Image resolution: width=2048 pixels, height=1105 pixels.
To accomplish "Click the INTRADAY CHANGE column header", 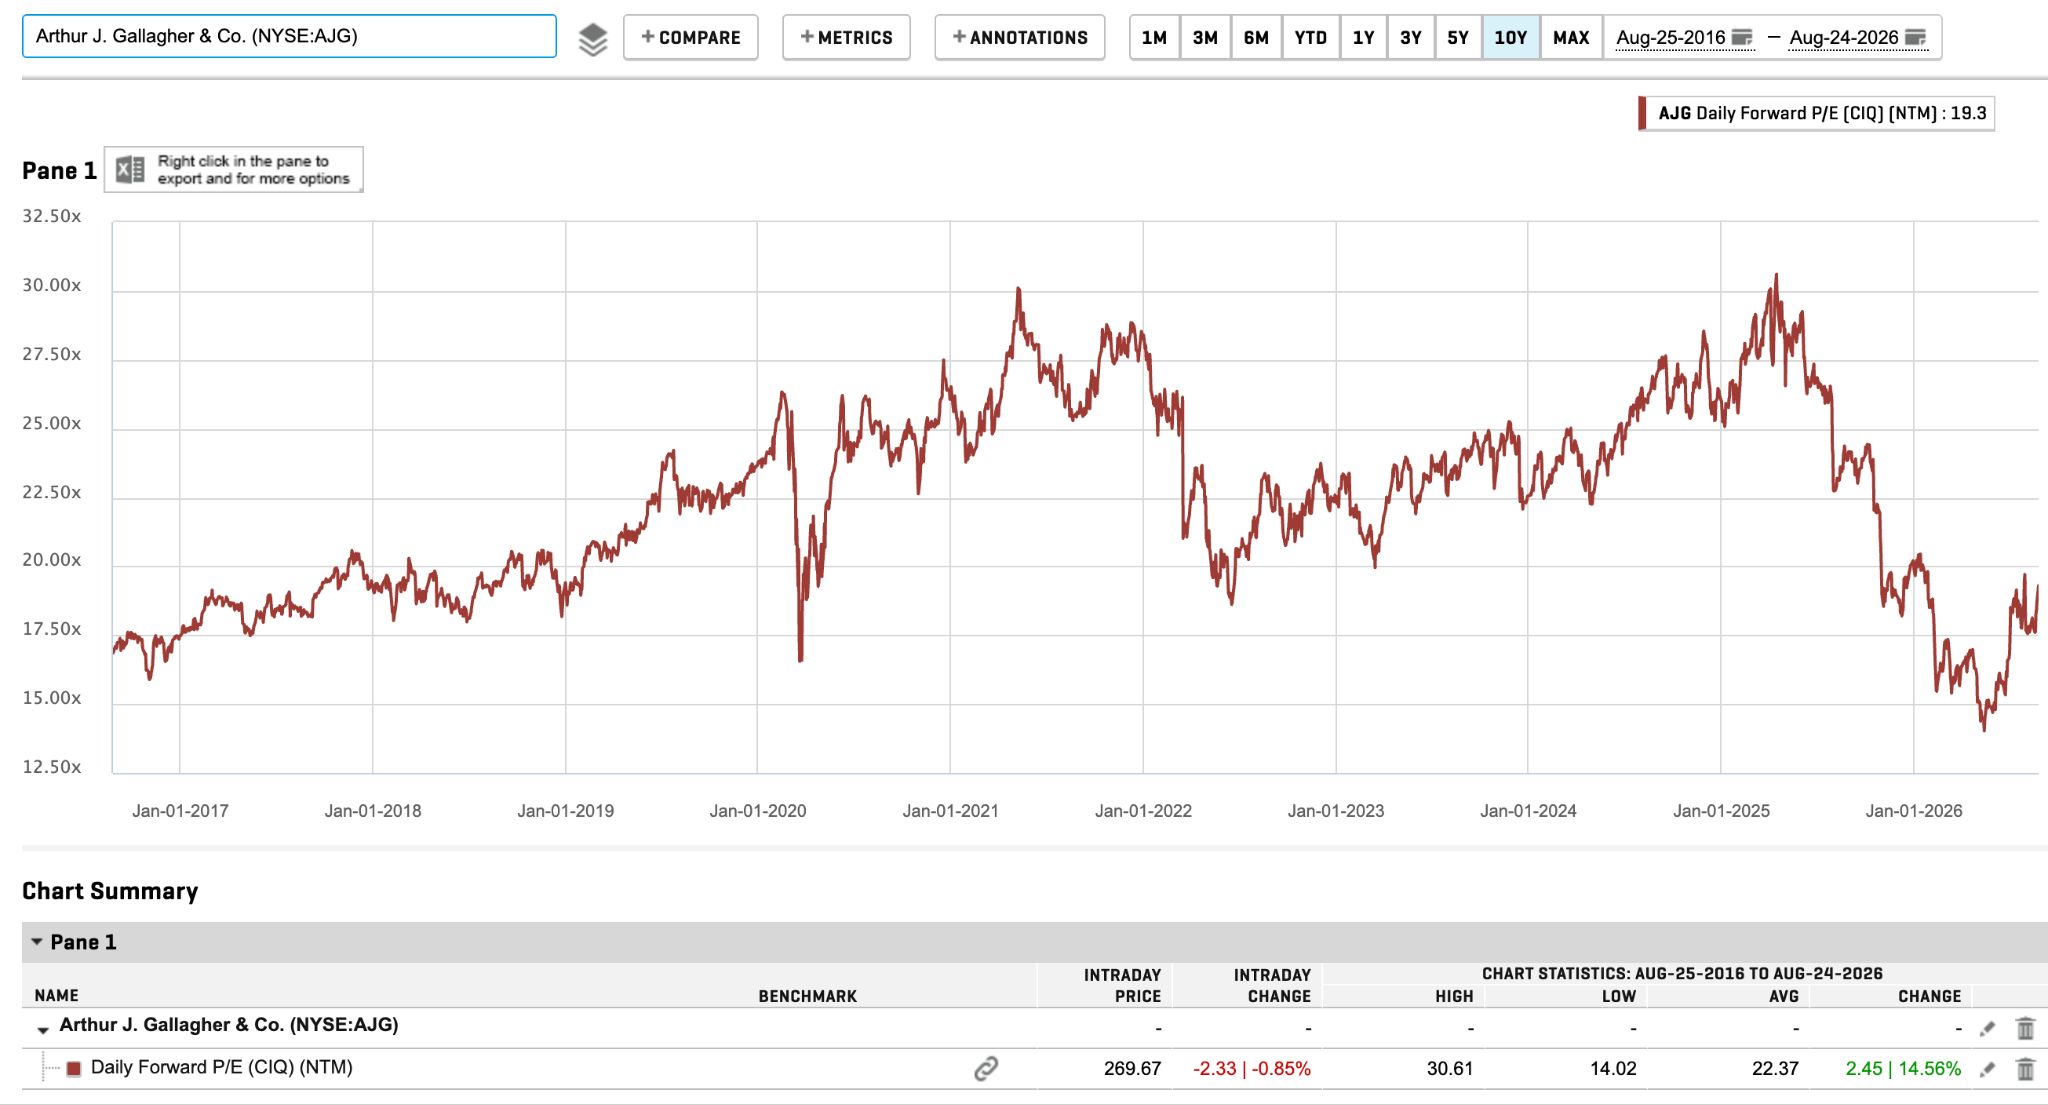I will (1272, 985).
